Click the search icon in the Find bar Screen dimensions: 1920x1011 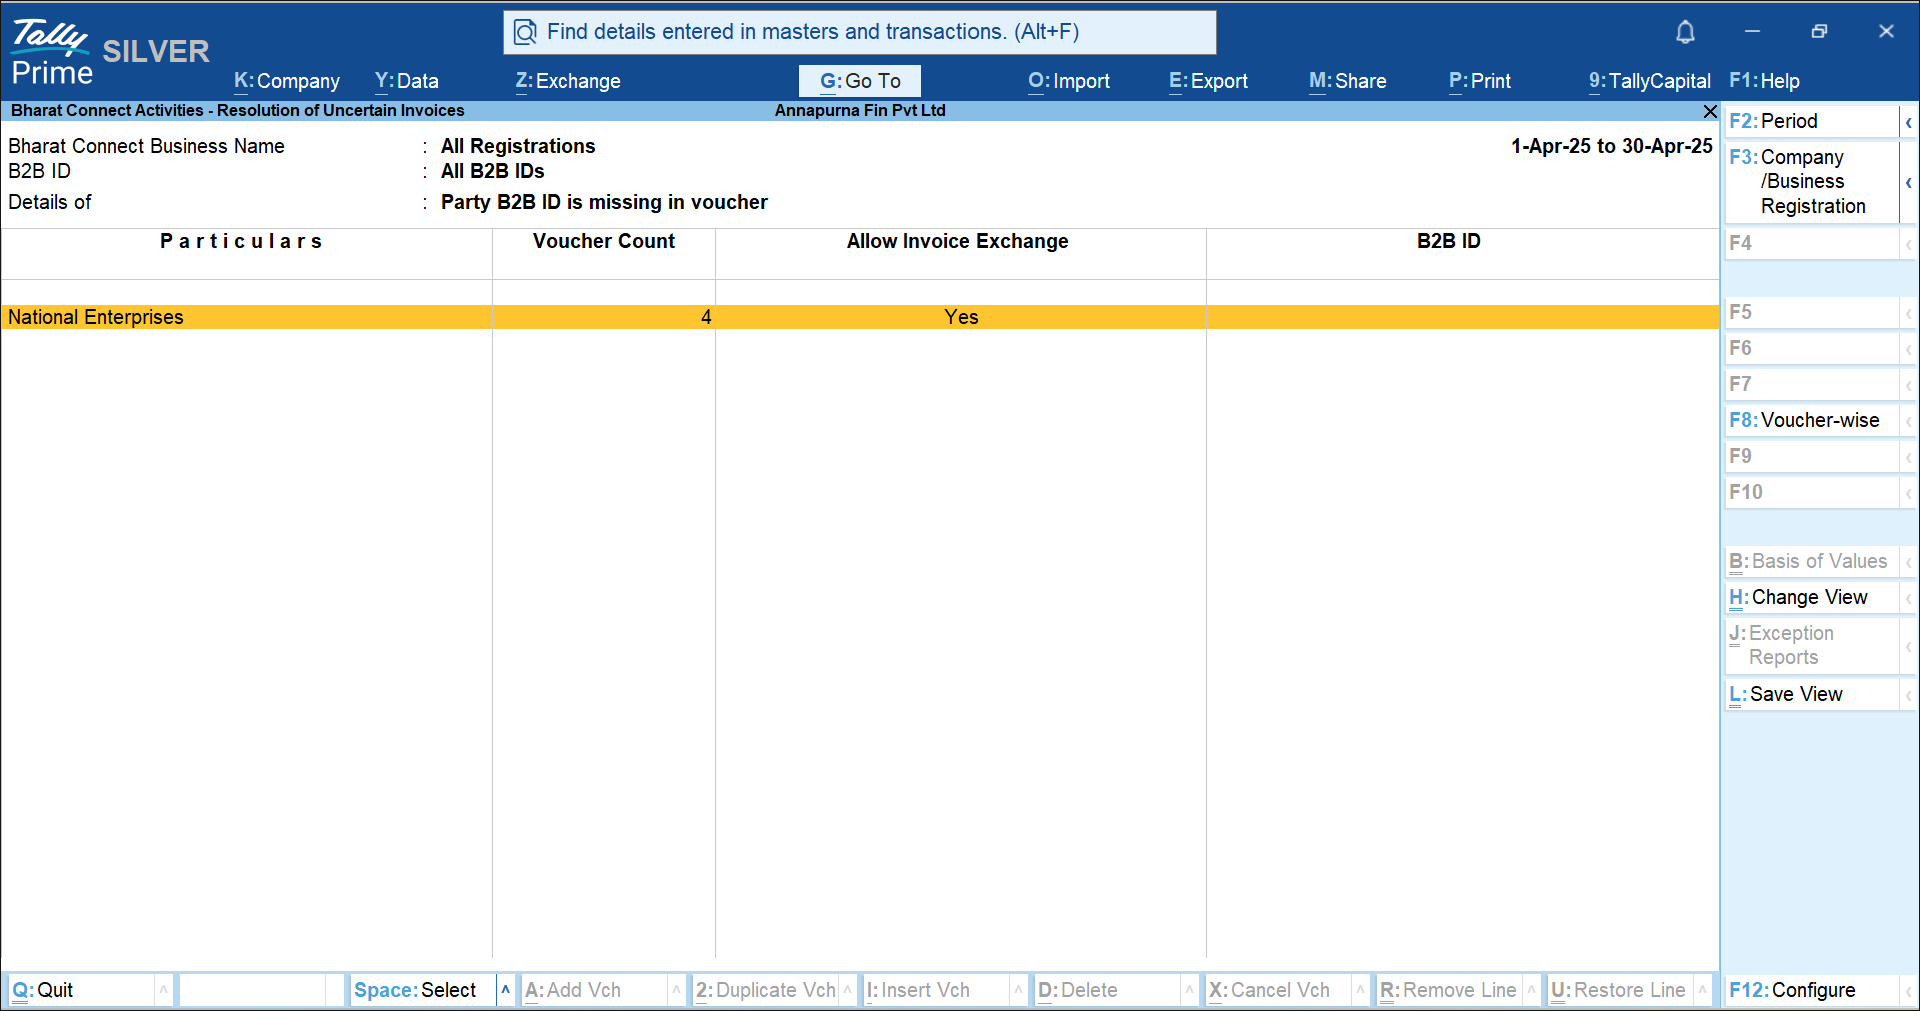coord(525,33)
